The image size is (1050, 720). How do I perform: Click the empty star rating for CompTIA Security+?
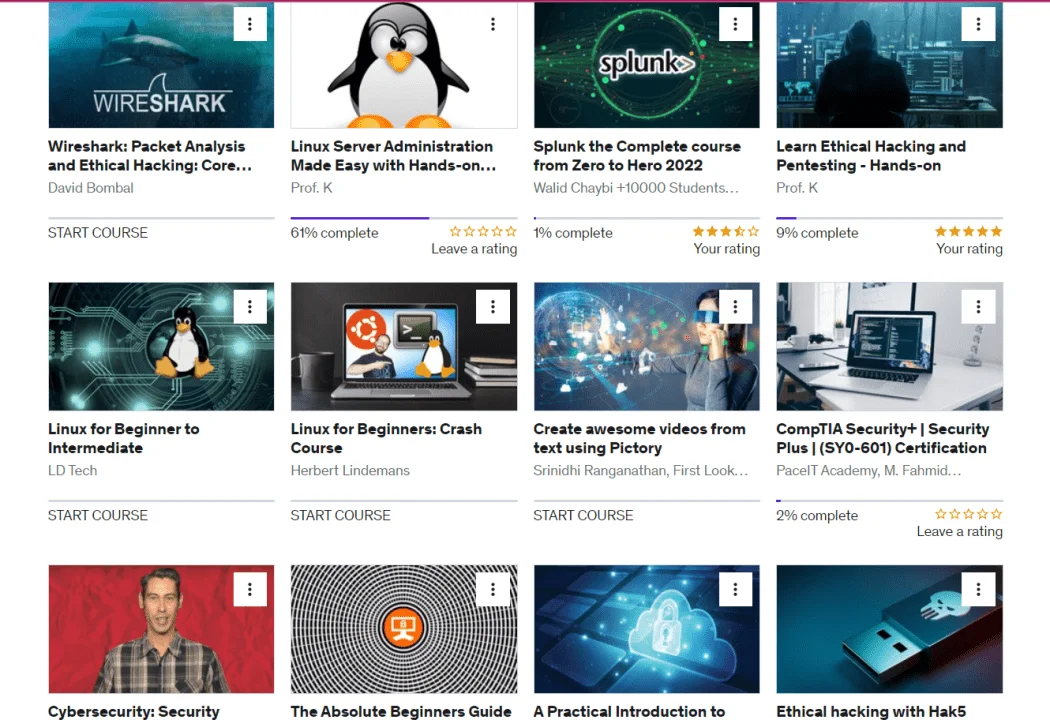click(x=969, y=514)
